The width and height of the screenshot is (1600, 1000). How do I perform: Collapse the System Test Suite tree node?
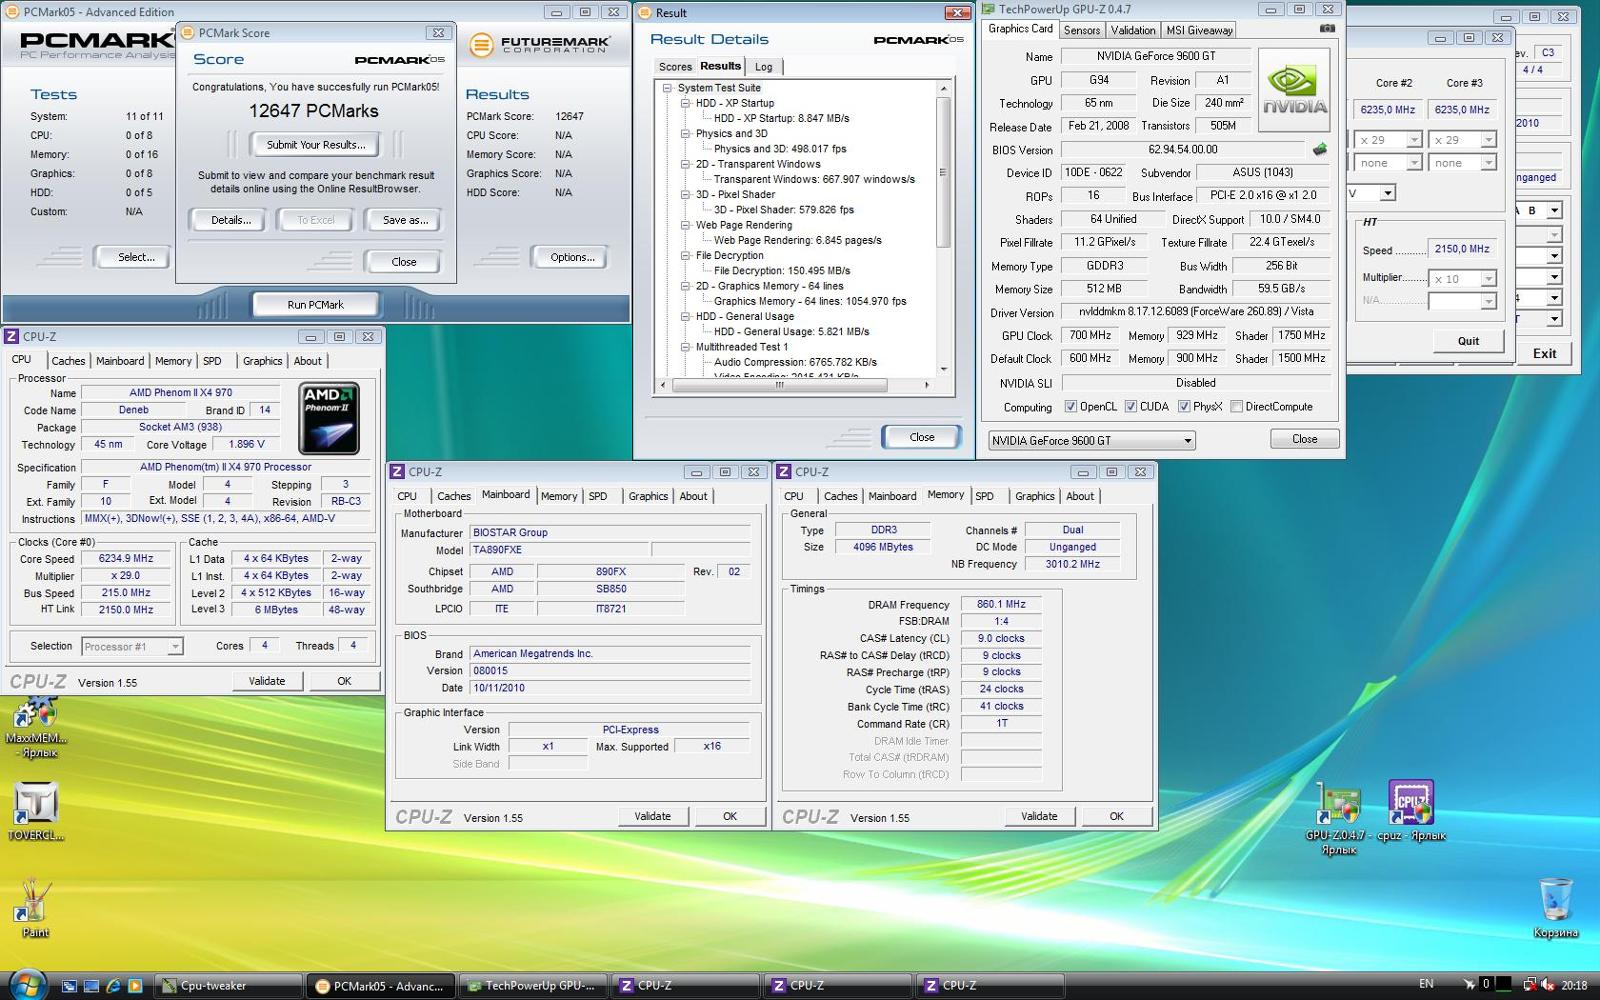(667, 88)
